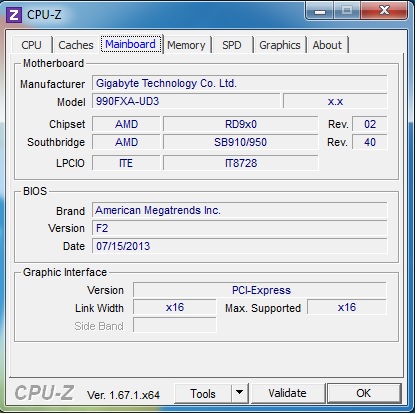Click the disabled maximize button
The width and height of the screenshot is (417, 414).
[x=347, y=11]
